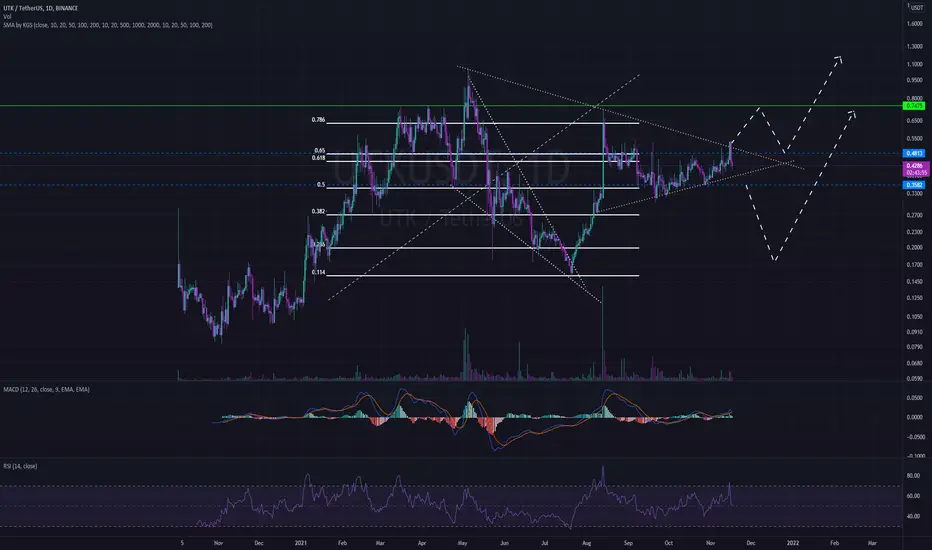Click the 0.0000 MACD axis value
This screenshot has width=932, height=550.
(x=915, y=417)
